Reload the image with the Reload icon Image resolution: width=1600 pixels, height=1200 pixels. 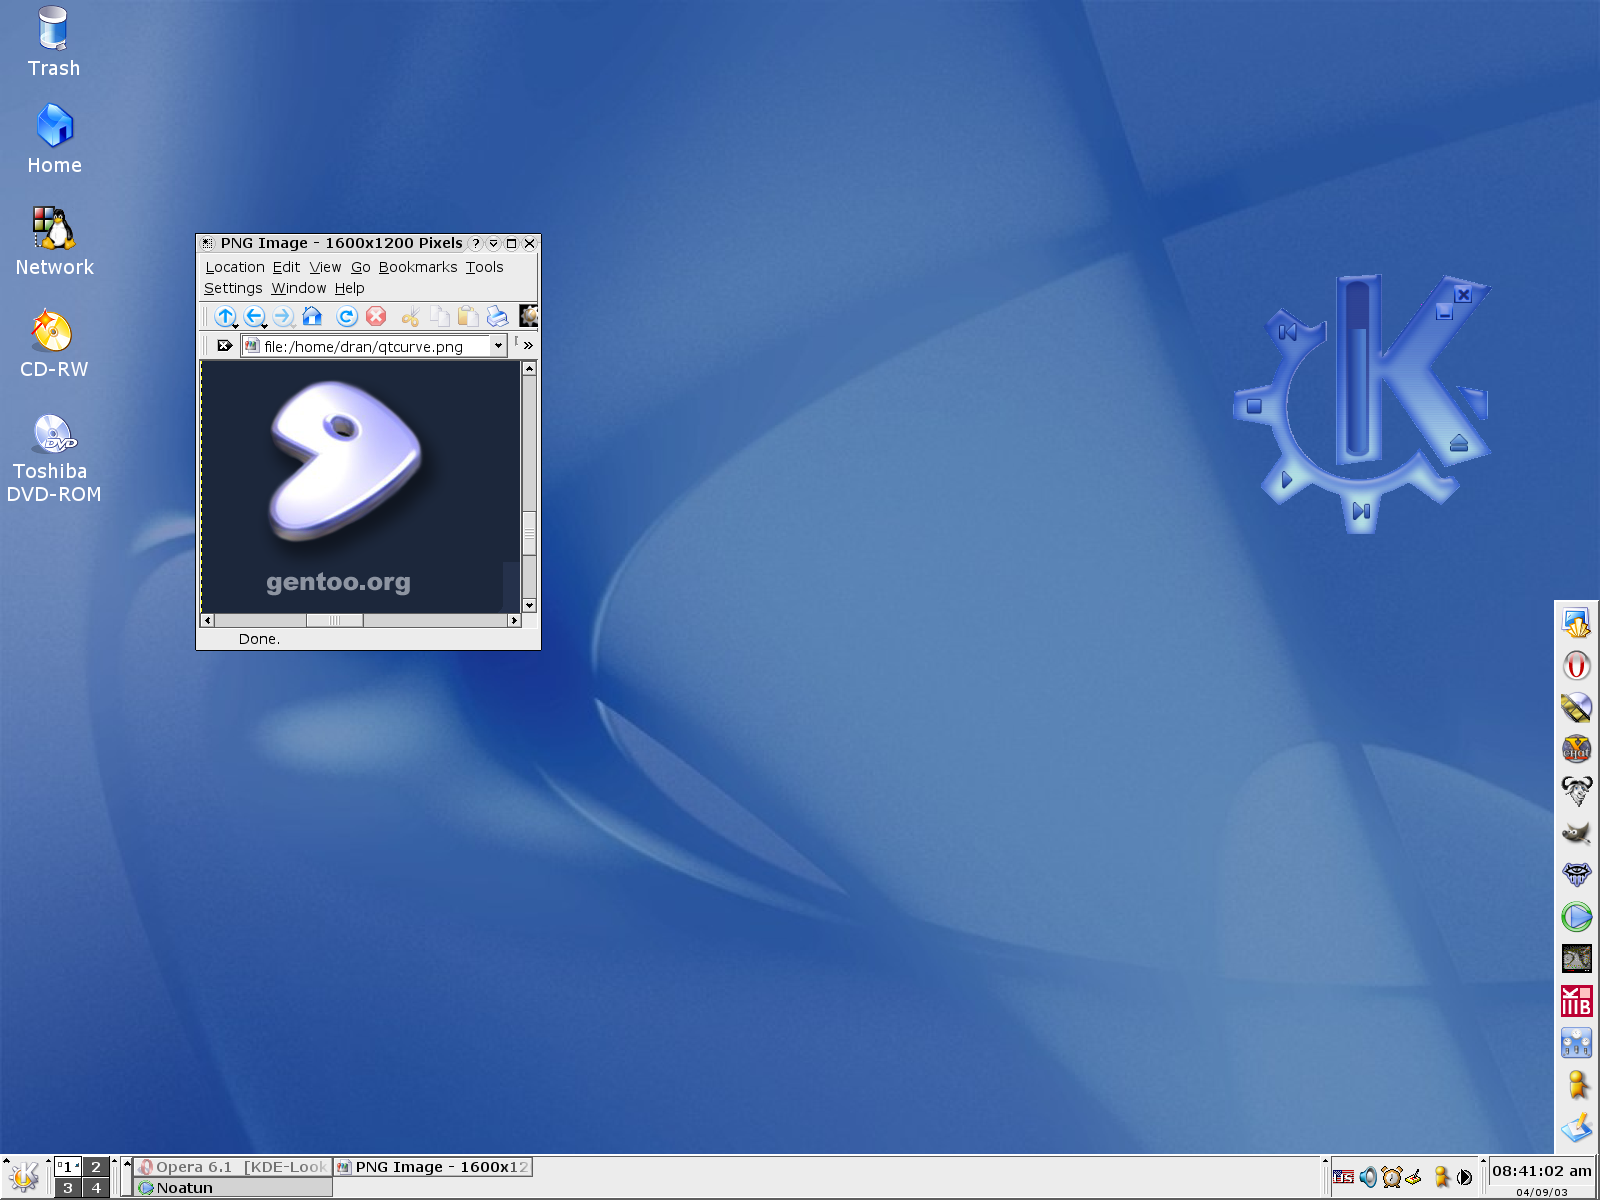click(x=347, y=317)
